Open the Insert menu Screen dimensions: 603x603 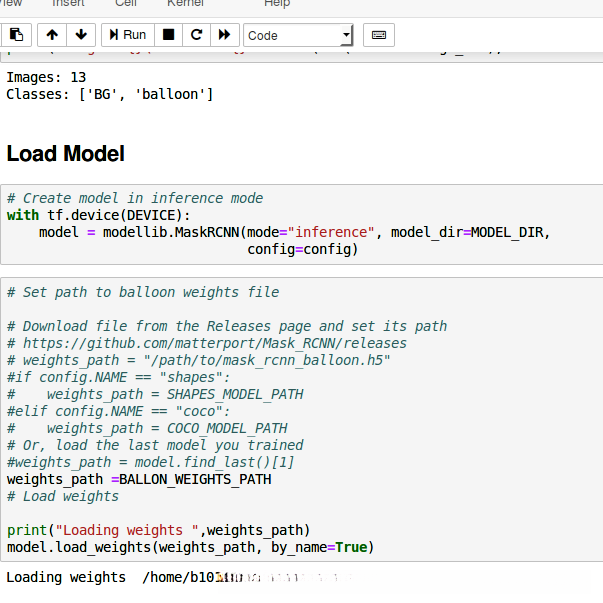68,4
